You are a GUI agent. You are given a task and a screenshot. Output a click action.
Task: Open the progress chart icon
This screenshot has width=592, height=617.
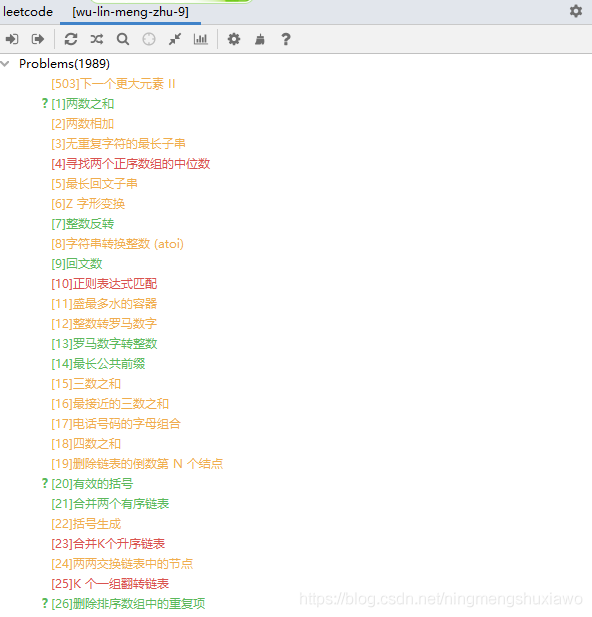click(201, 39)
